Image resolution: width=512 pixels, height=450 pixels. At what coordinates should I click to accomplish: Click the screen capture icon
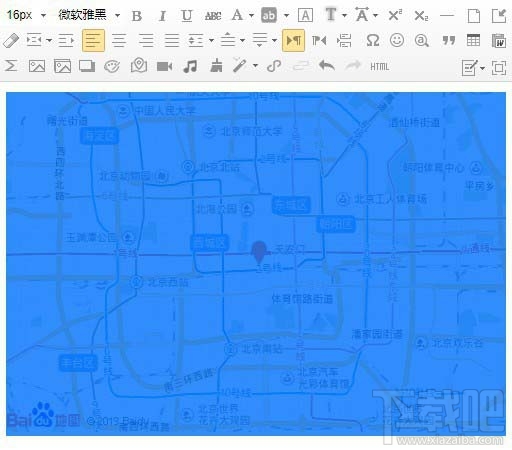click(87, 66)
